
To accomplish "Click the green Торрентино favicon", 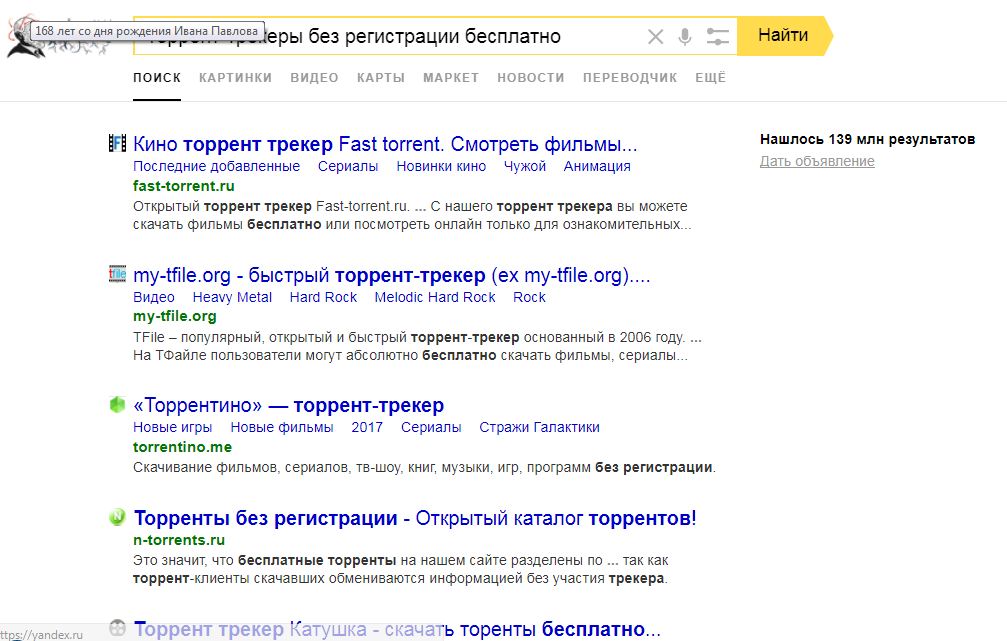I will tap(117, 405).
